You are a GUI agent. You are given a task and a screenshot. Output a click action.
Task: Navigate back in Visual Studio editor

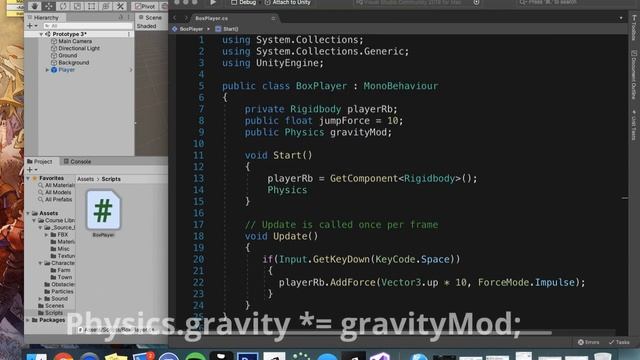click(x=175, y=18)
